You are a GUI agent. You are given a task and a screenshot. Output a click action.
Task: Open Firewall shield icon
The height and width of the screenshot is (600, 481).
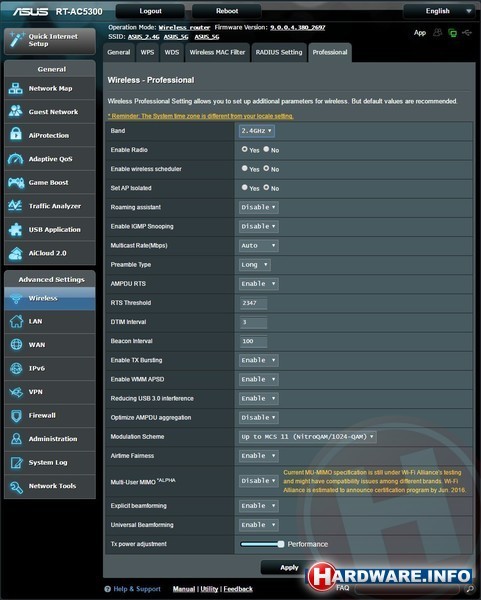click(x=16, y=416)
